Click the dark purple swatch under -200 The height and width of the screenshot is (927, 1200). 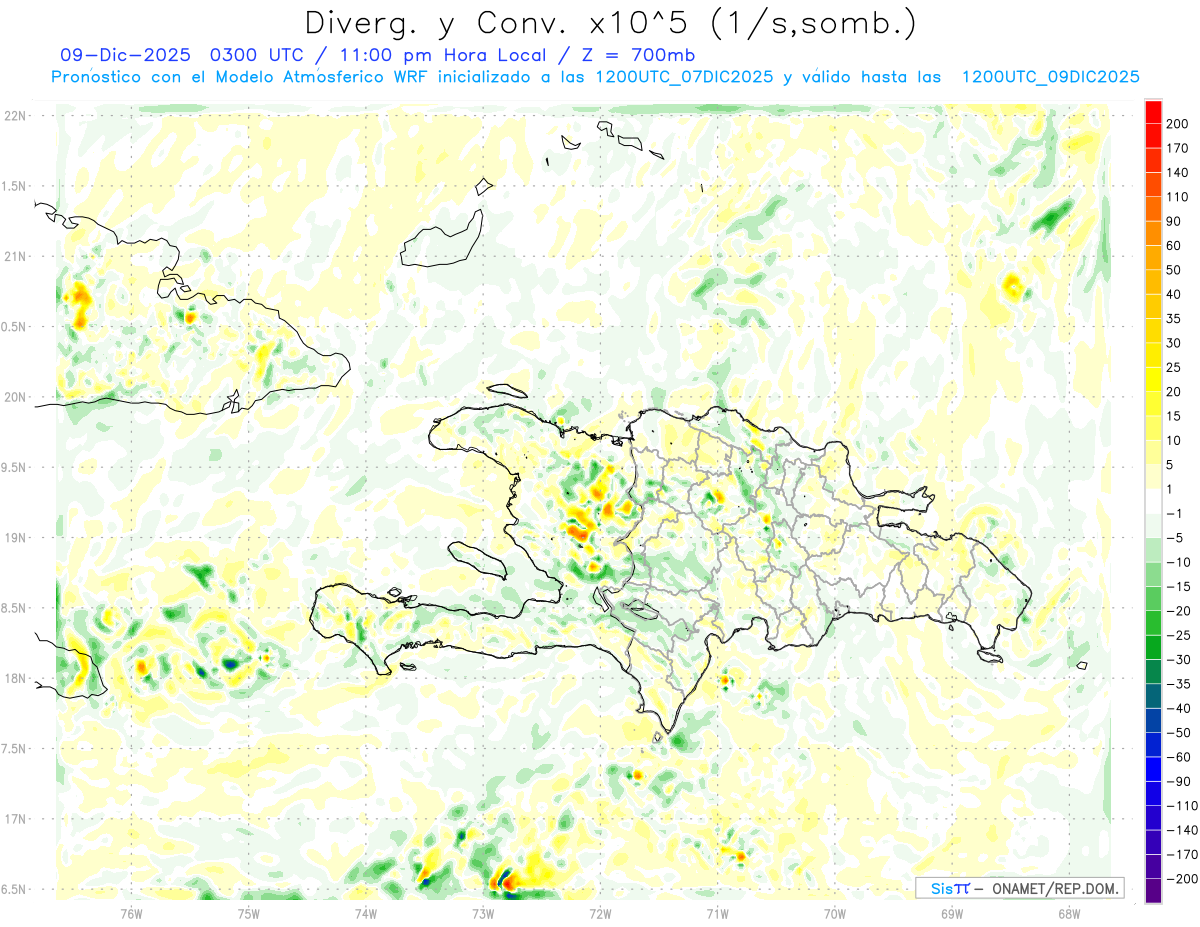(1153, 890)
